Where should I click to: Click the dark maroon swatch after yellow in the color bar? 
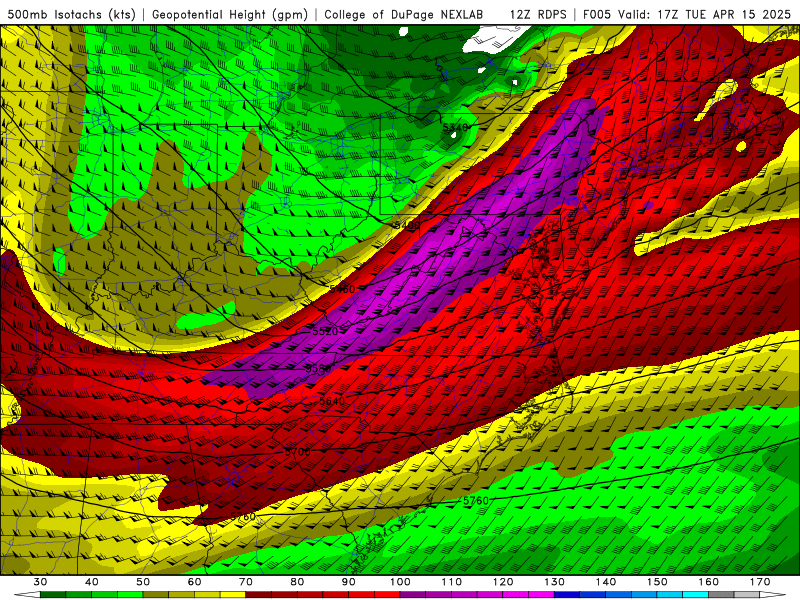pyautogui.click(x=259, y=594)
